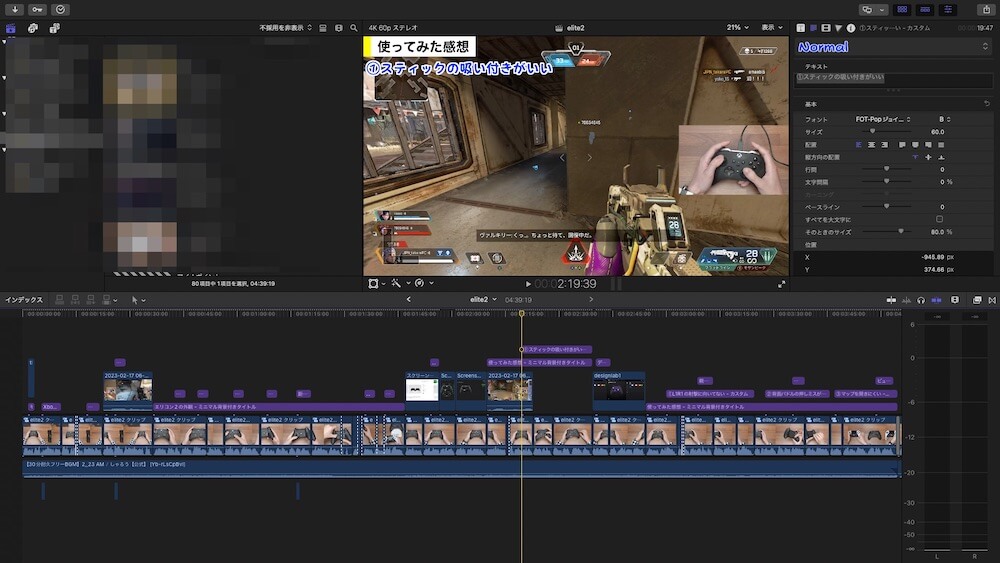Image resolution: width=1000 pixels, height=563 pixels.
Task: Open the elite2 project name dropdown
Action: (x=483, y=299)
